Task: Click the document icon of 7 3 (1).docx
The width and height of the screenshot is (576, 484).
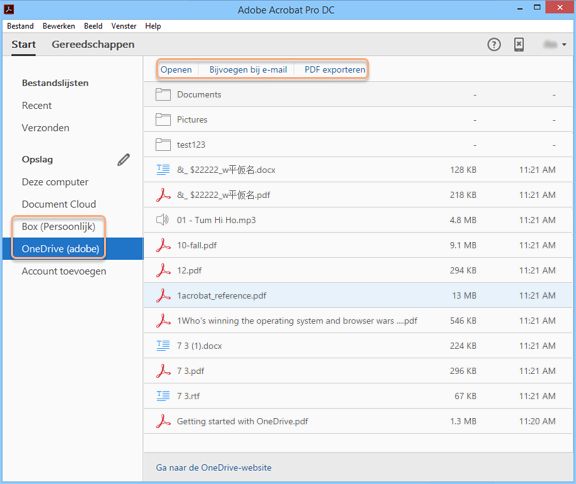Action: click(163, 346)
